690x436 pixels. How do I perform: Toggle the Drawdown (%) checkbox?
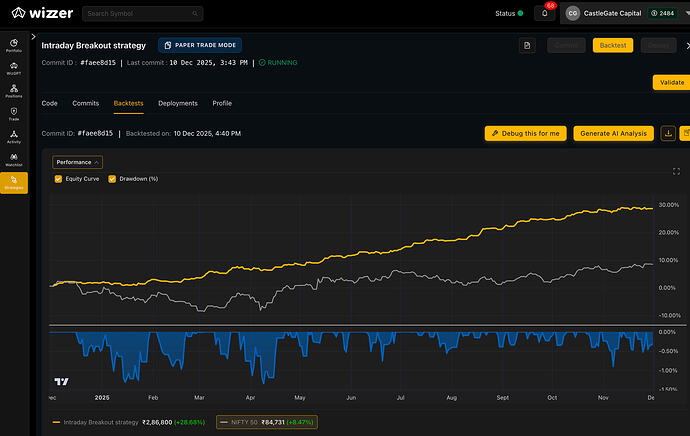coord(112,179)
